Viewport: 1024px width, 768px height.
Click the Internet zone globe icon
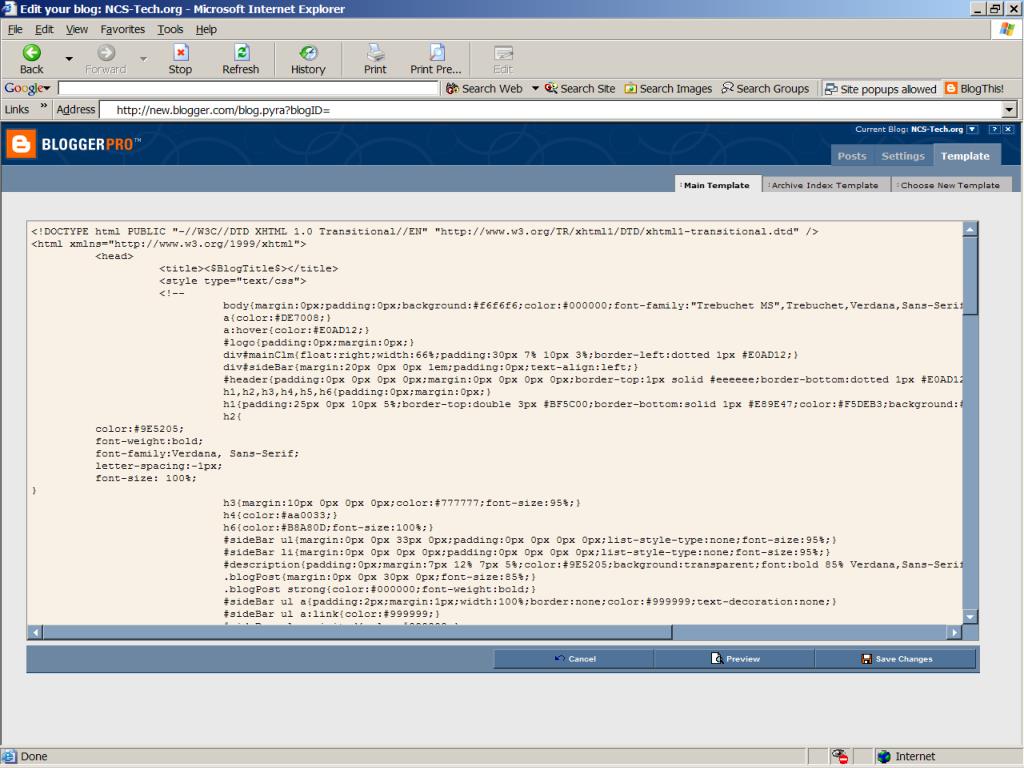point(884,756)
